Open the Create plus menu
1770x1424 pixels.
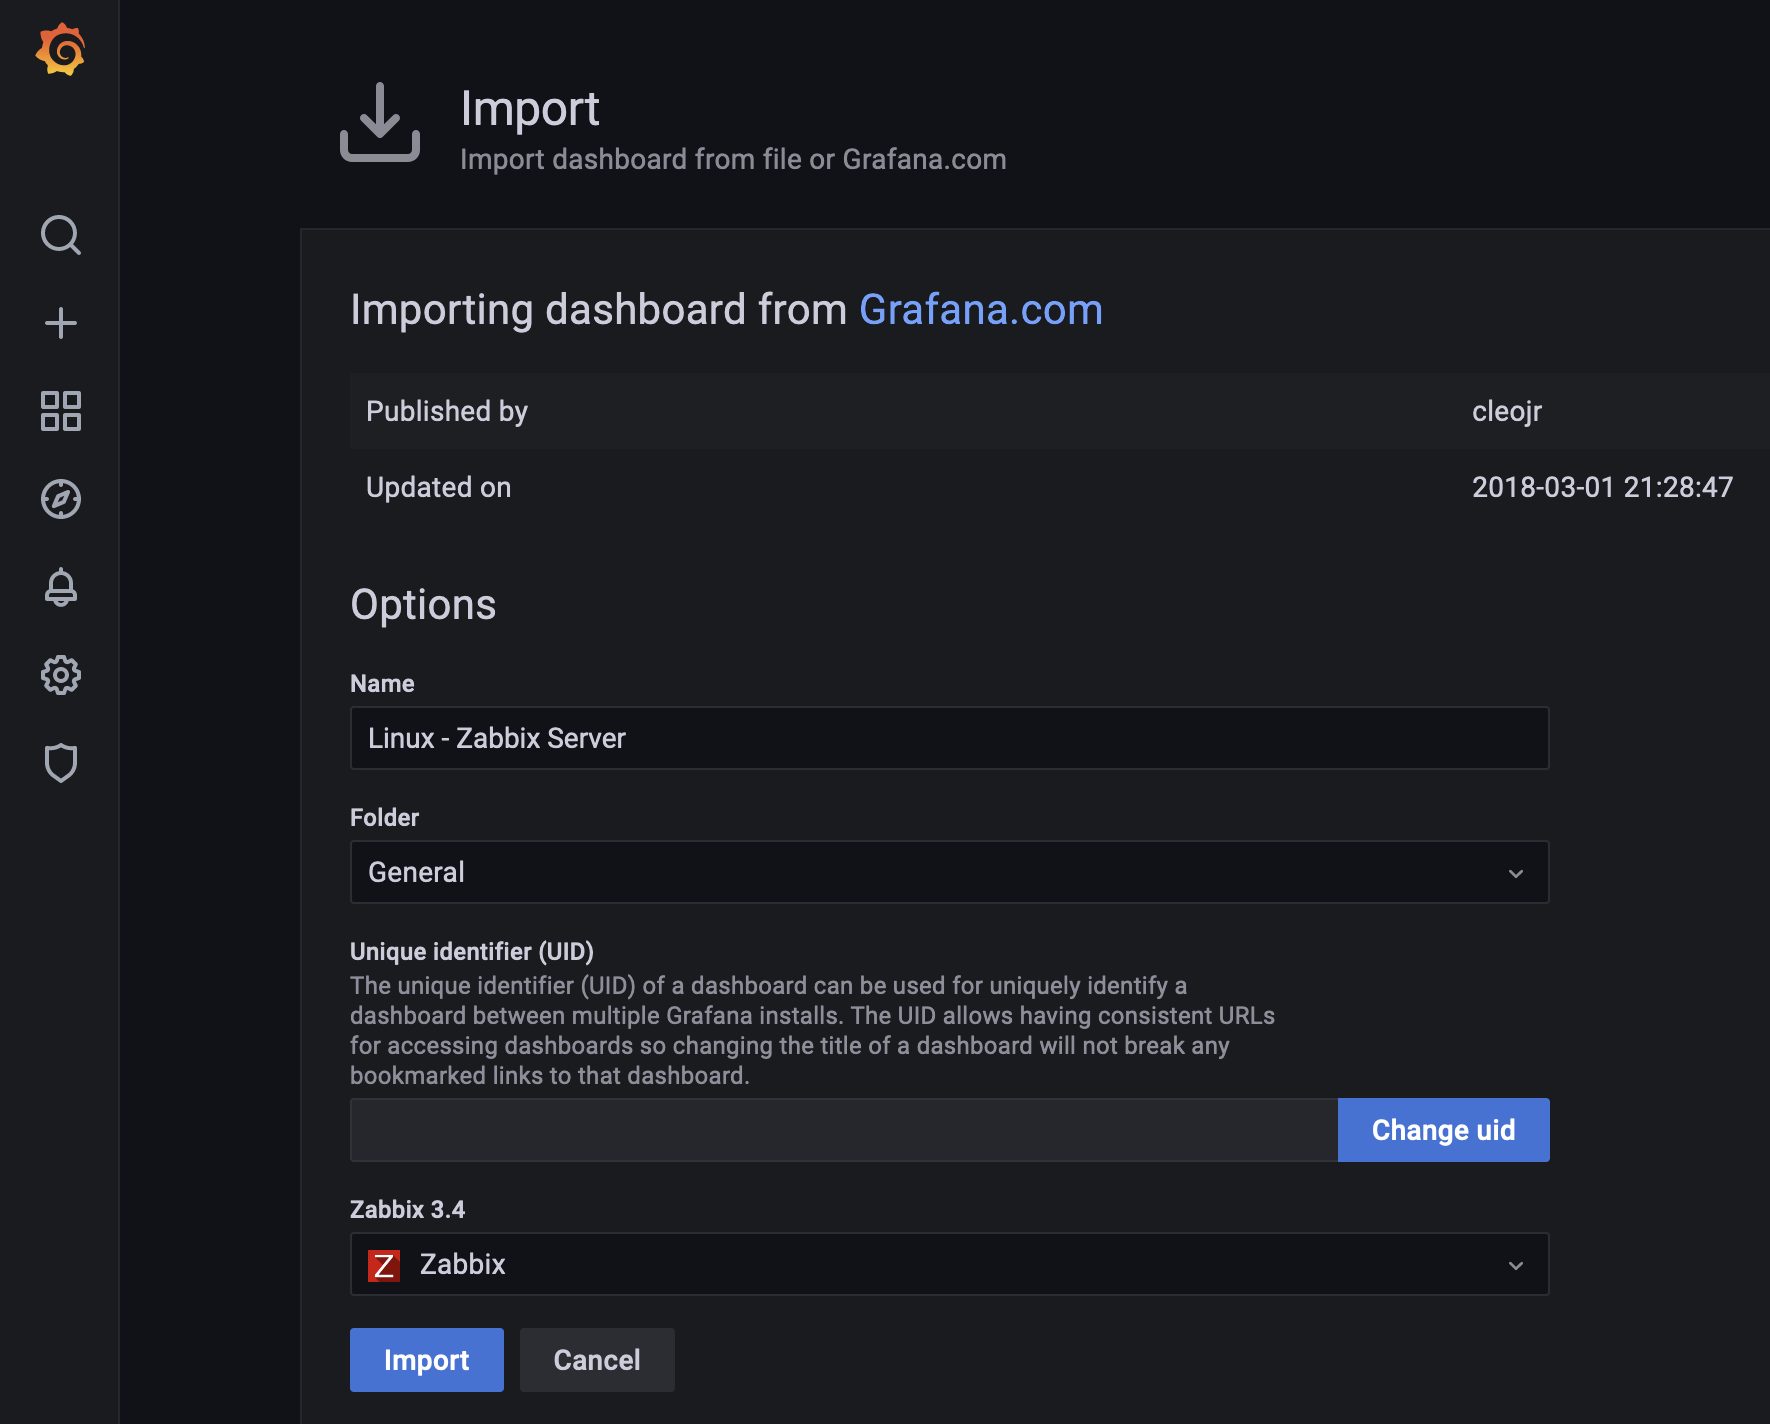coord(61,323)
